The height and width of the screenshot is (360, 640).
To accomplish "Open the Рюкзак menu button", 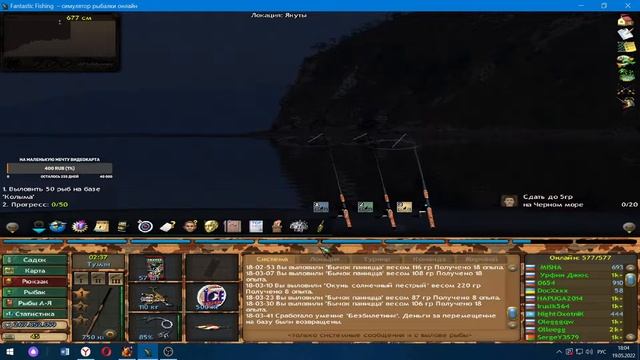I will tap(35, 282).
